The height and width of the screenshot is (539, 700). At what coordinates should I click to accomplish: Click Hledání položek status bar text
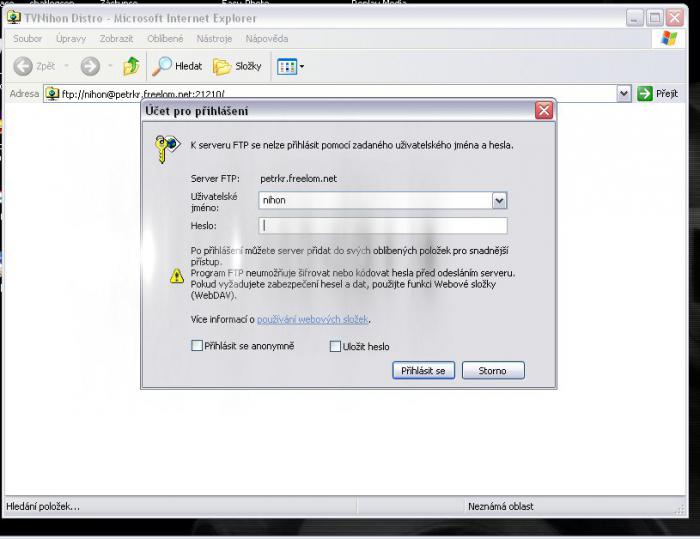tap(43, 506)
